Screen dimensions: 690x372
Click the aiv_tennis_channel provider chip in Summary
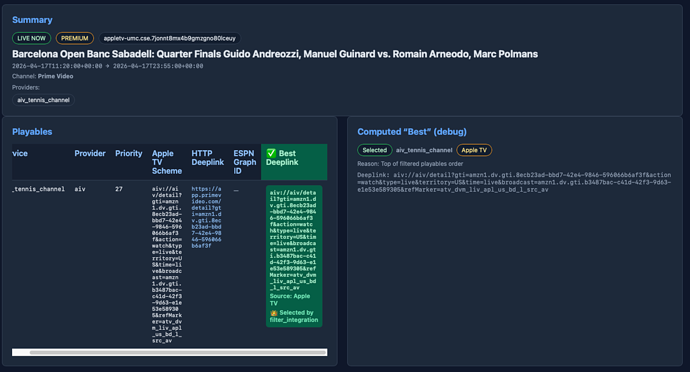[x=43, y=100]
